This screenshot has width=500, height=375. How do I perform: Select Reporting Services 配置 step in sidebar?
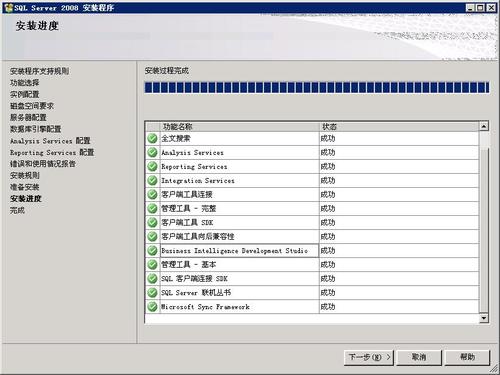[52, 152]
